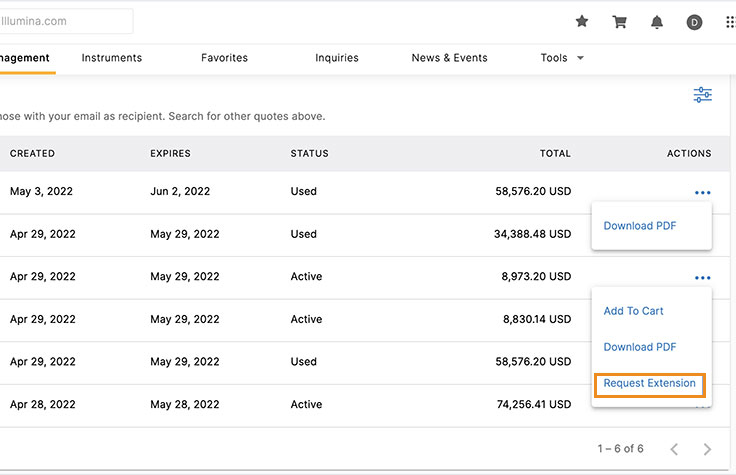This screenshot has width=736, height=475.
Task: Open the notifications bell
Action: (657, 22)
